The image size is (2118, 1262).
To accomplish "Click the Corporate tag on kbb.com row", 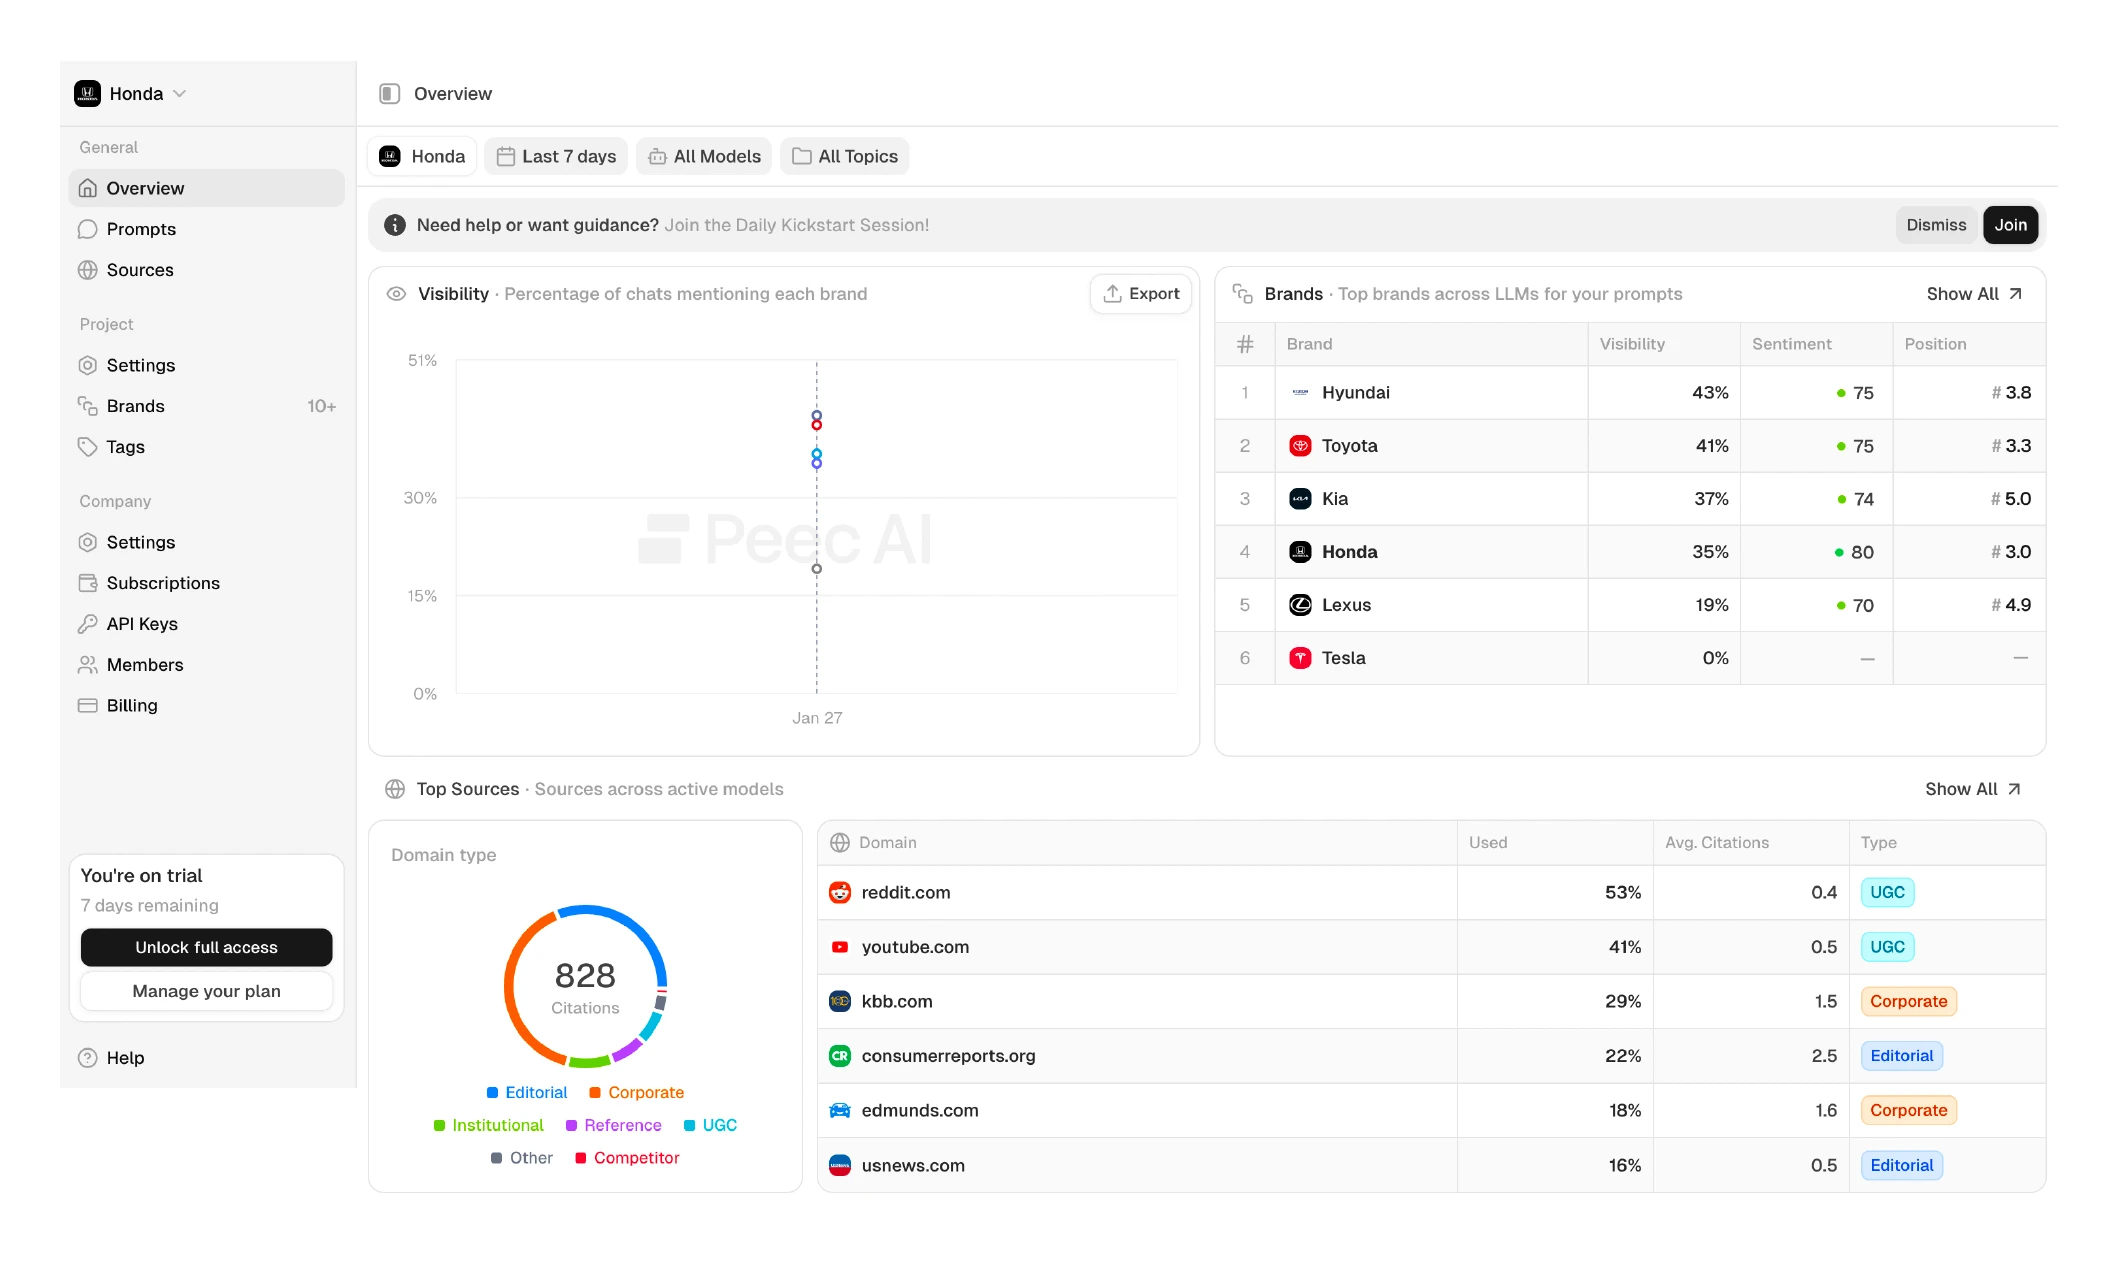I will pos(1908,1001).
